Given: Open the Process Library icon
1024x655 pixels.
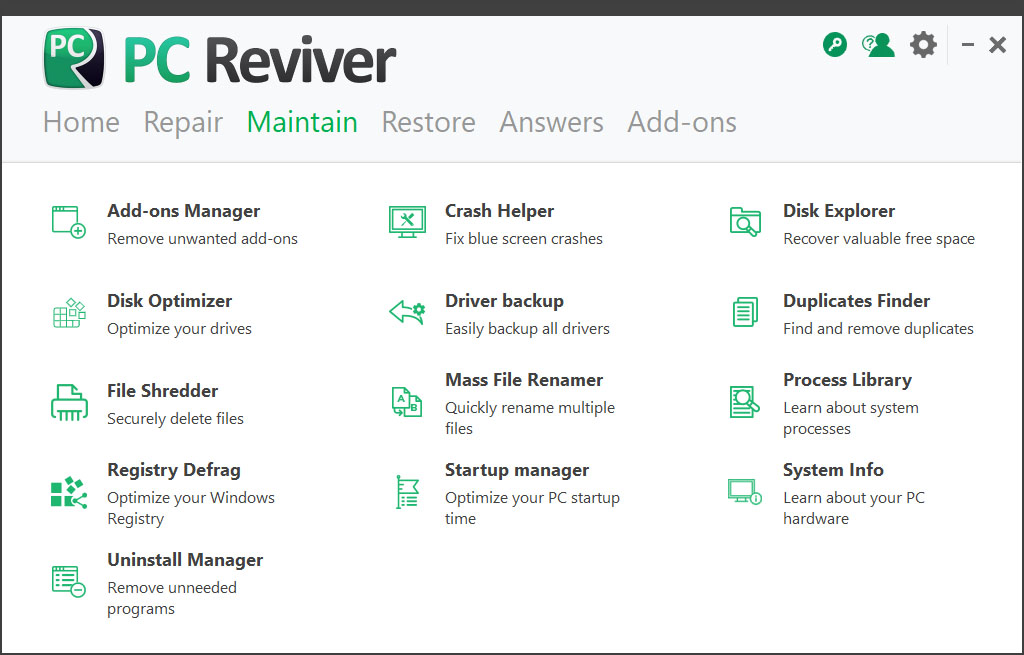Looking at the screenshot, I should [744, 401].
